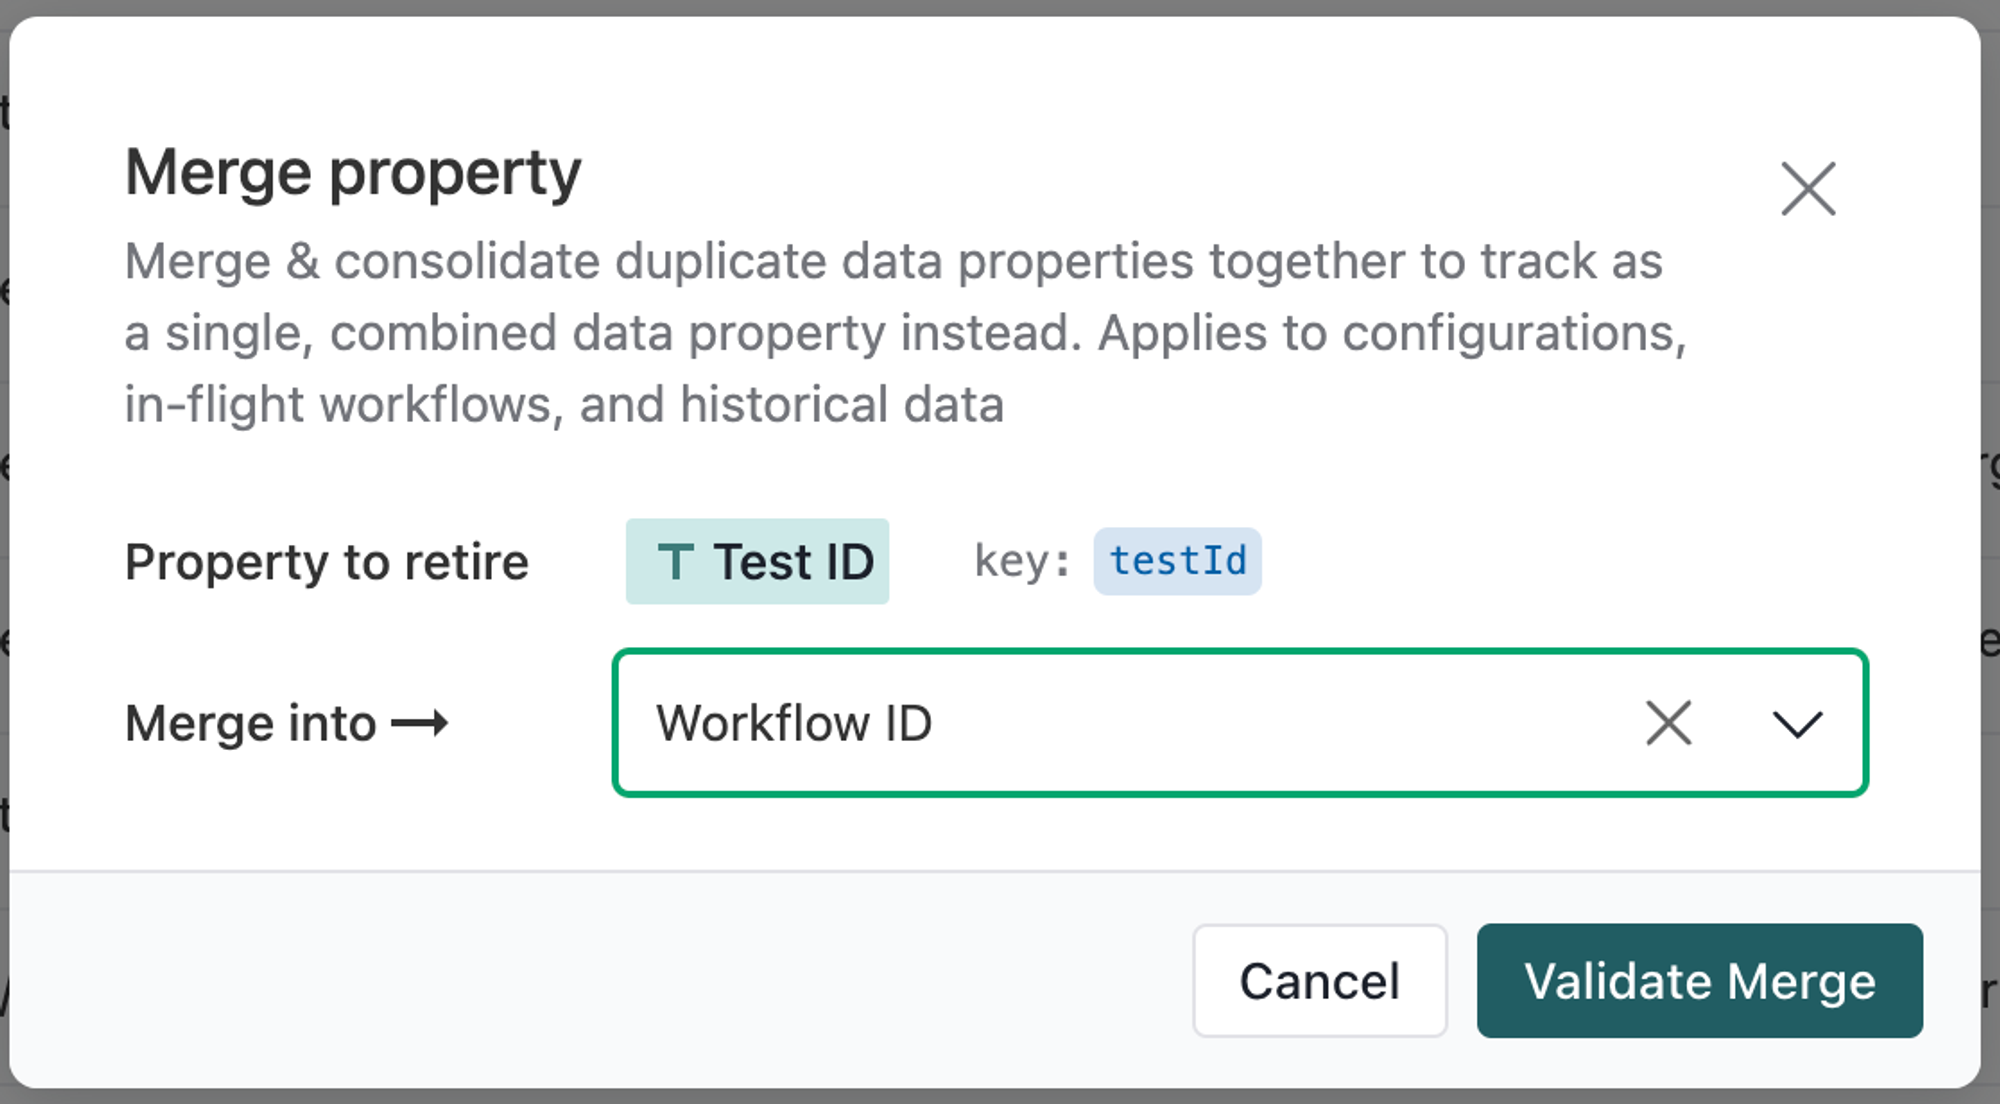
Task: Click the Validate Merge button
Action: click(1699, 981)
